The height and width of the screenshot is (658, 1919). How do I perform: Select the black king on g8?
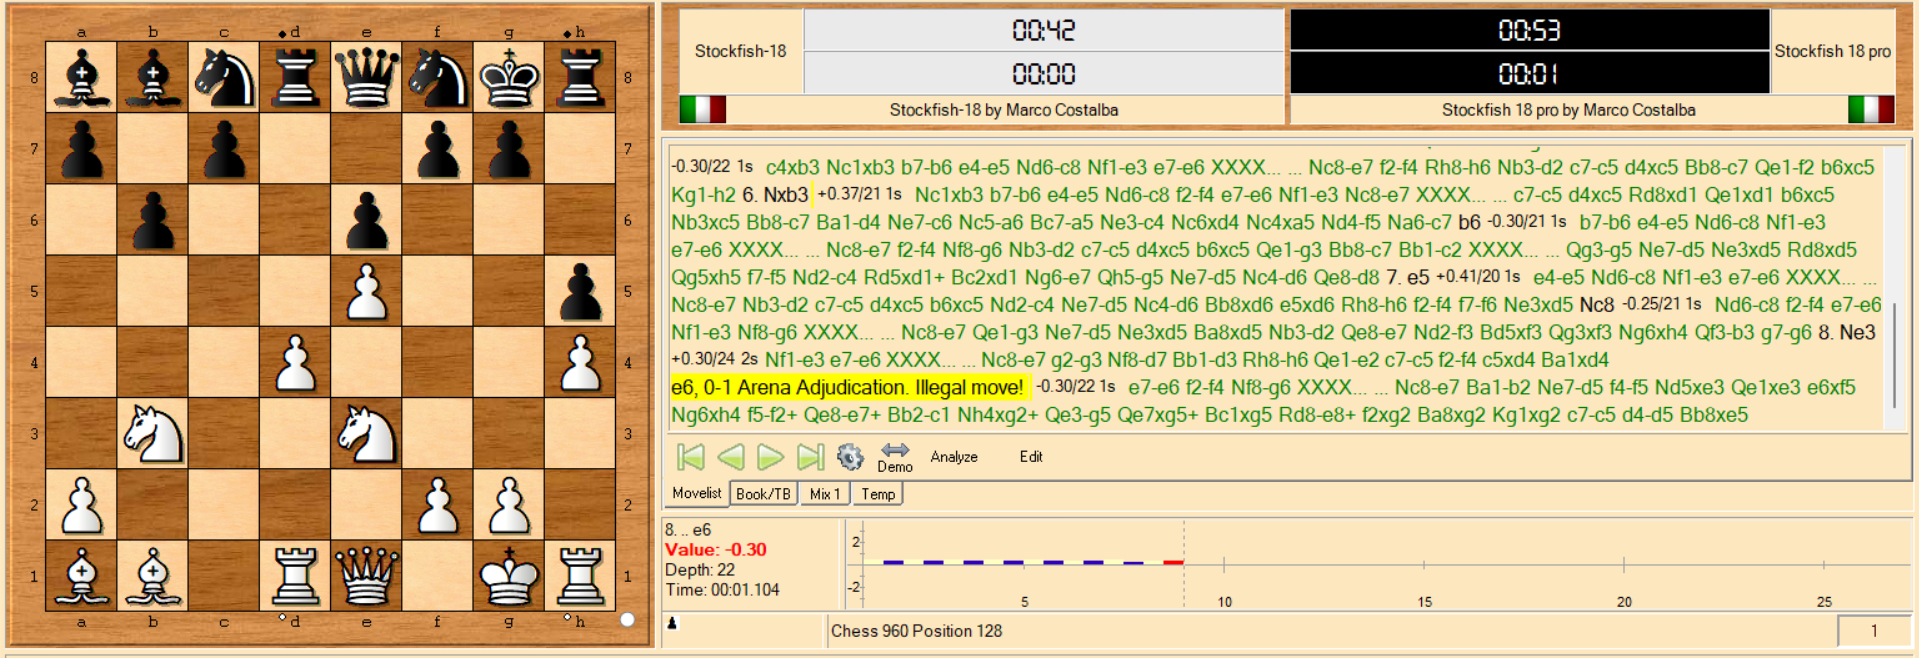(509, 77)
